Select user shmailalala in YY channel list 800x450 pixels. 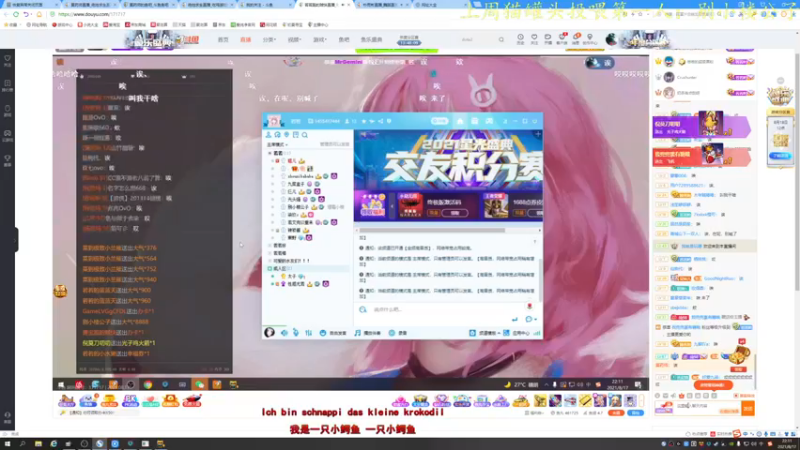[x=301, y=176]
